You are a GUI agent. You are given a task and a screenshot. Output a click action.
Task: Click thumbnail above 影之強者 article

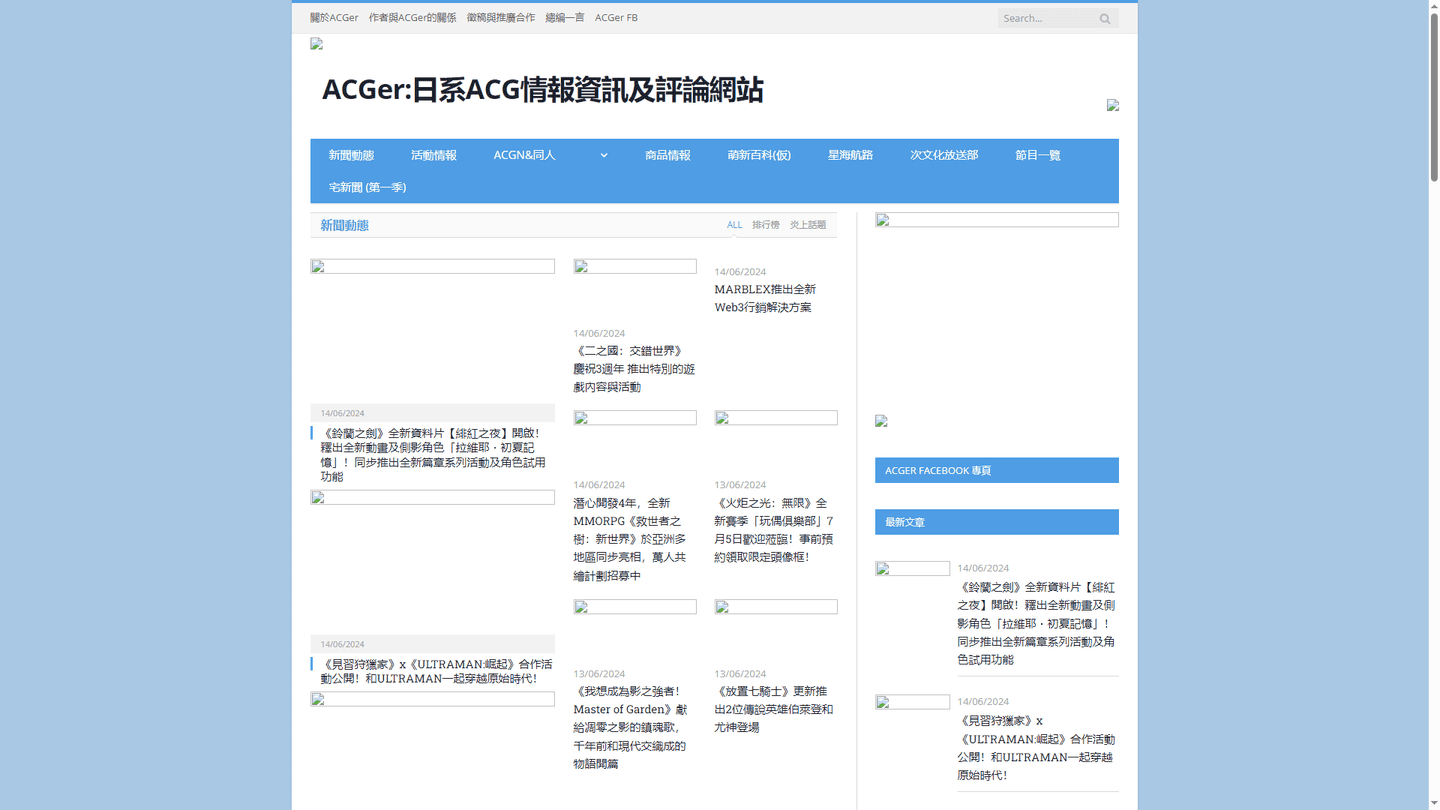[x=635, y=607]
